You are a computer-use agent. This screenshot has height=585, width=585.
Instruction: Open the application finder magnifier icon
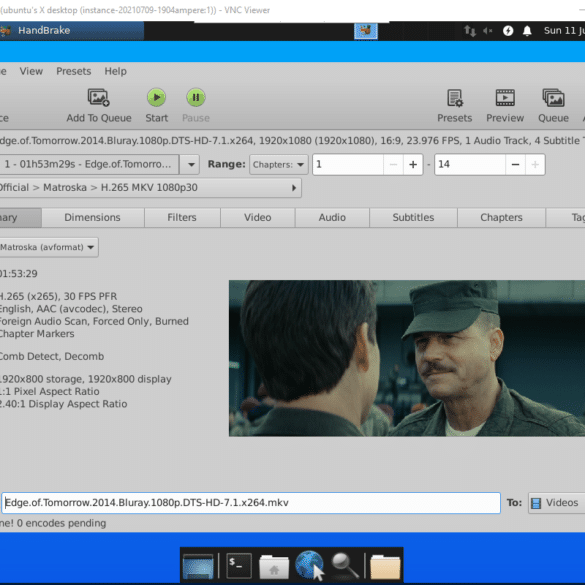point(345,566)
